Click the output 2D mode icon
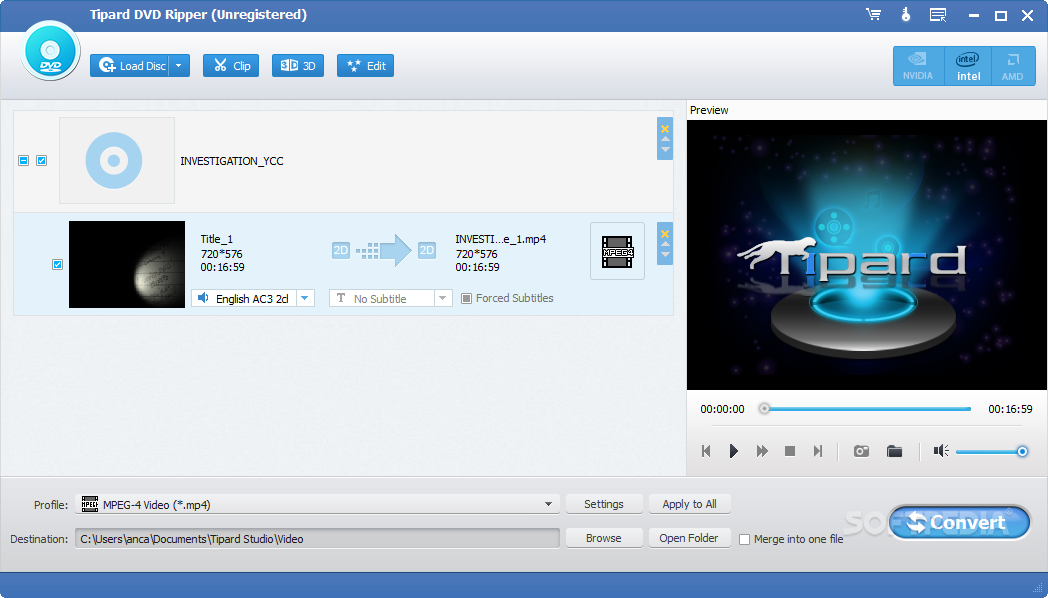1048x598 pixels. (426, 251)
